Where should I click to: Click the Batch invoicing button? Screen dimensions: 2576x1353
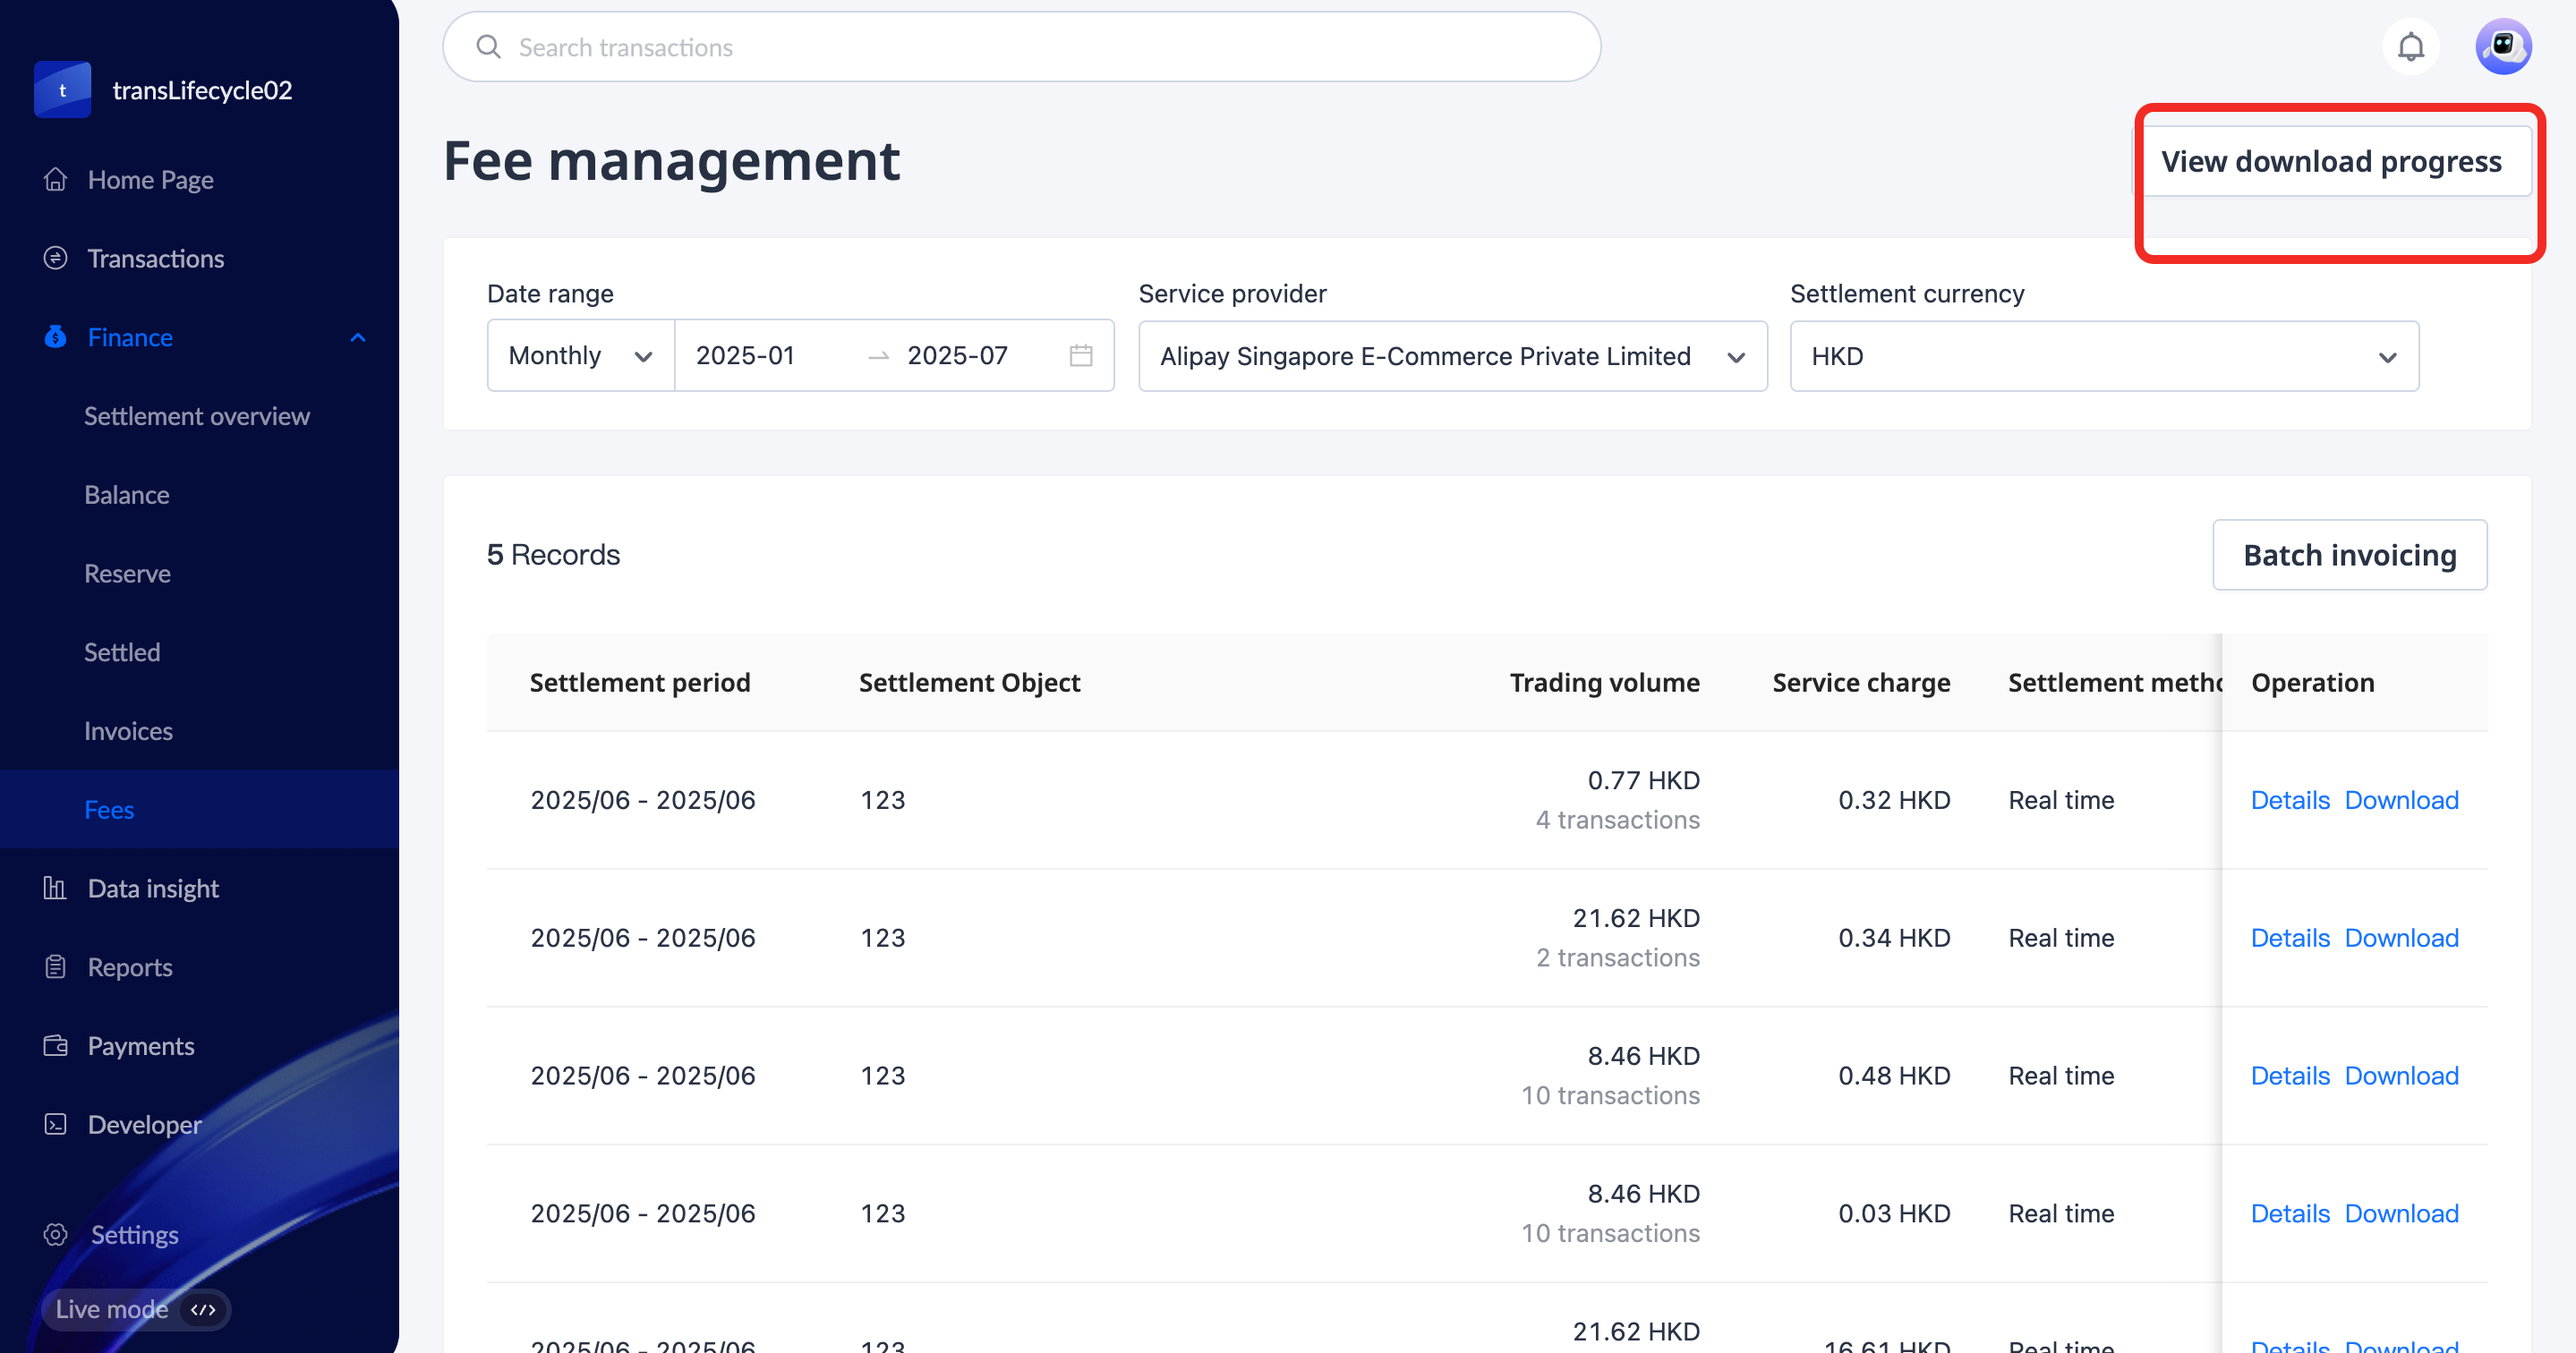pos(2349,555)
